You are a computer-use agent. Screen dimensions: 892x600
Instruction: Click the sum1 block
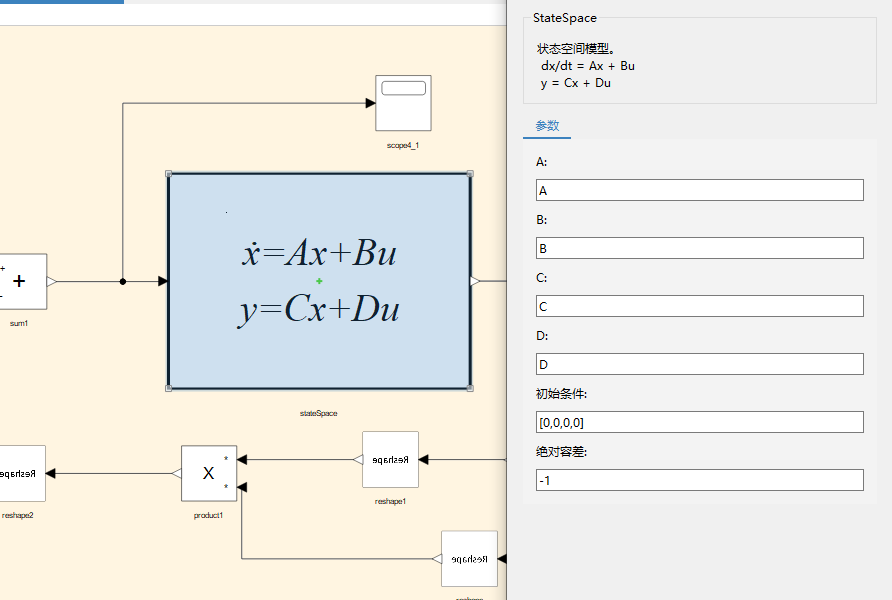point(23,282)
